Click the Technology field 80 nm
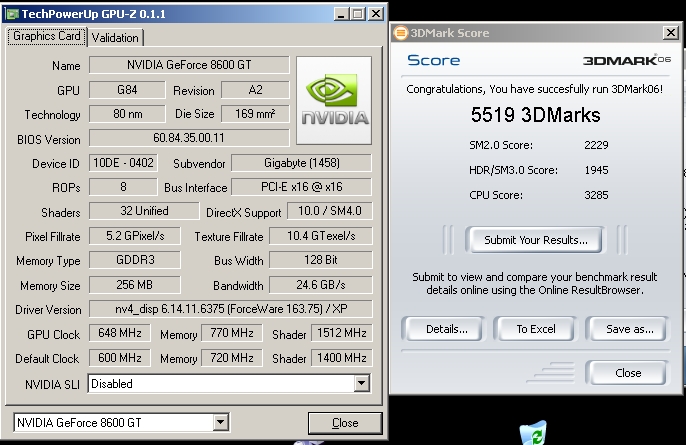This screenshot has width=686, height=445. click(127, 114)
